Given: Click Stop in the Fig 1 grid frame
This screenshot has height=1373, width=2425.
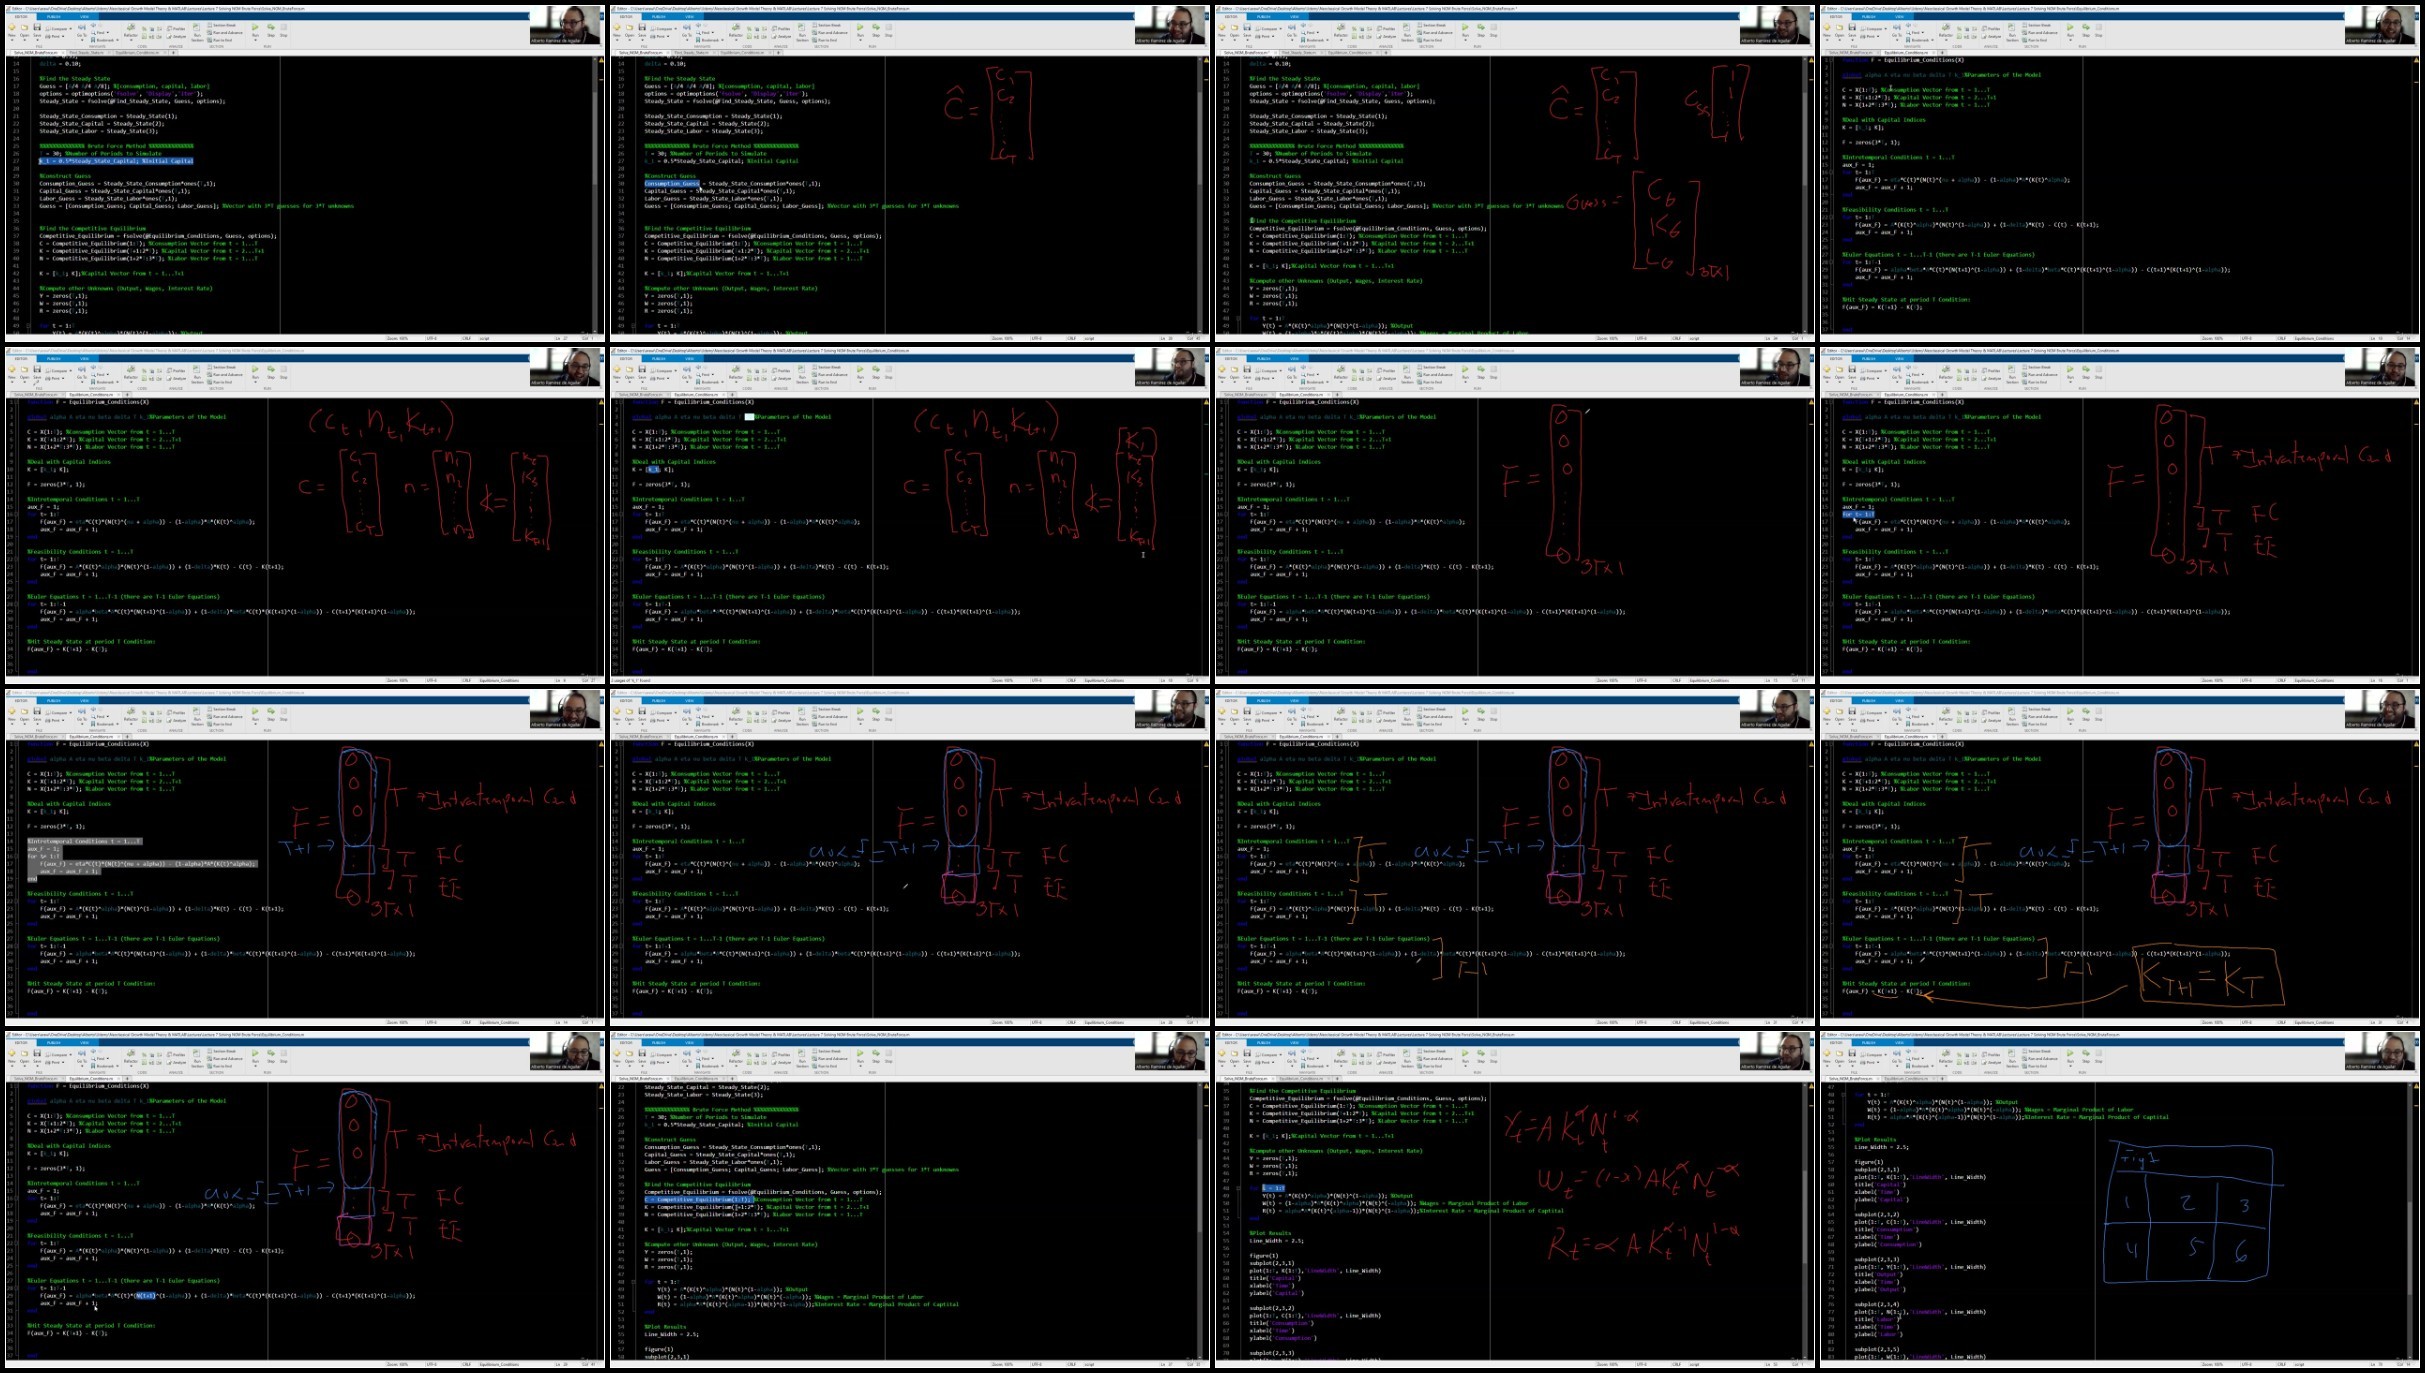Looking at the screenshot, I should (2098, 1056).
